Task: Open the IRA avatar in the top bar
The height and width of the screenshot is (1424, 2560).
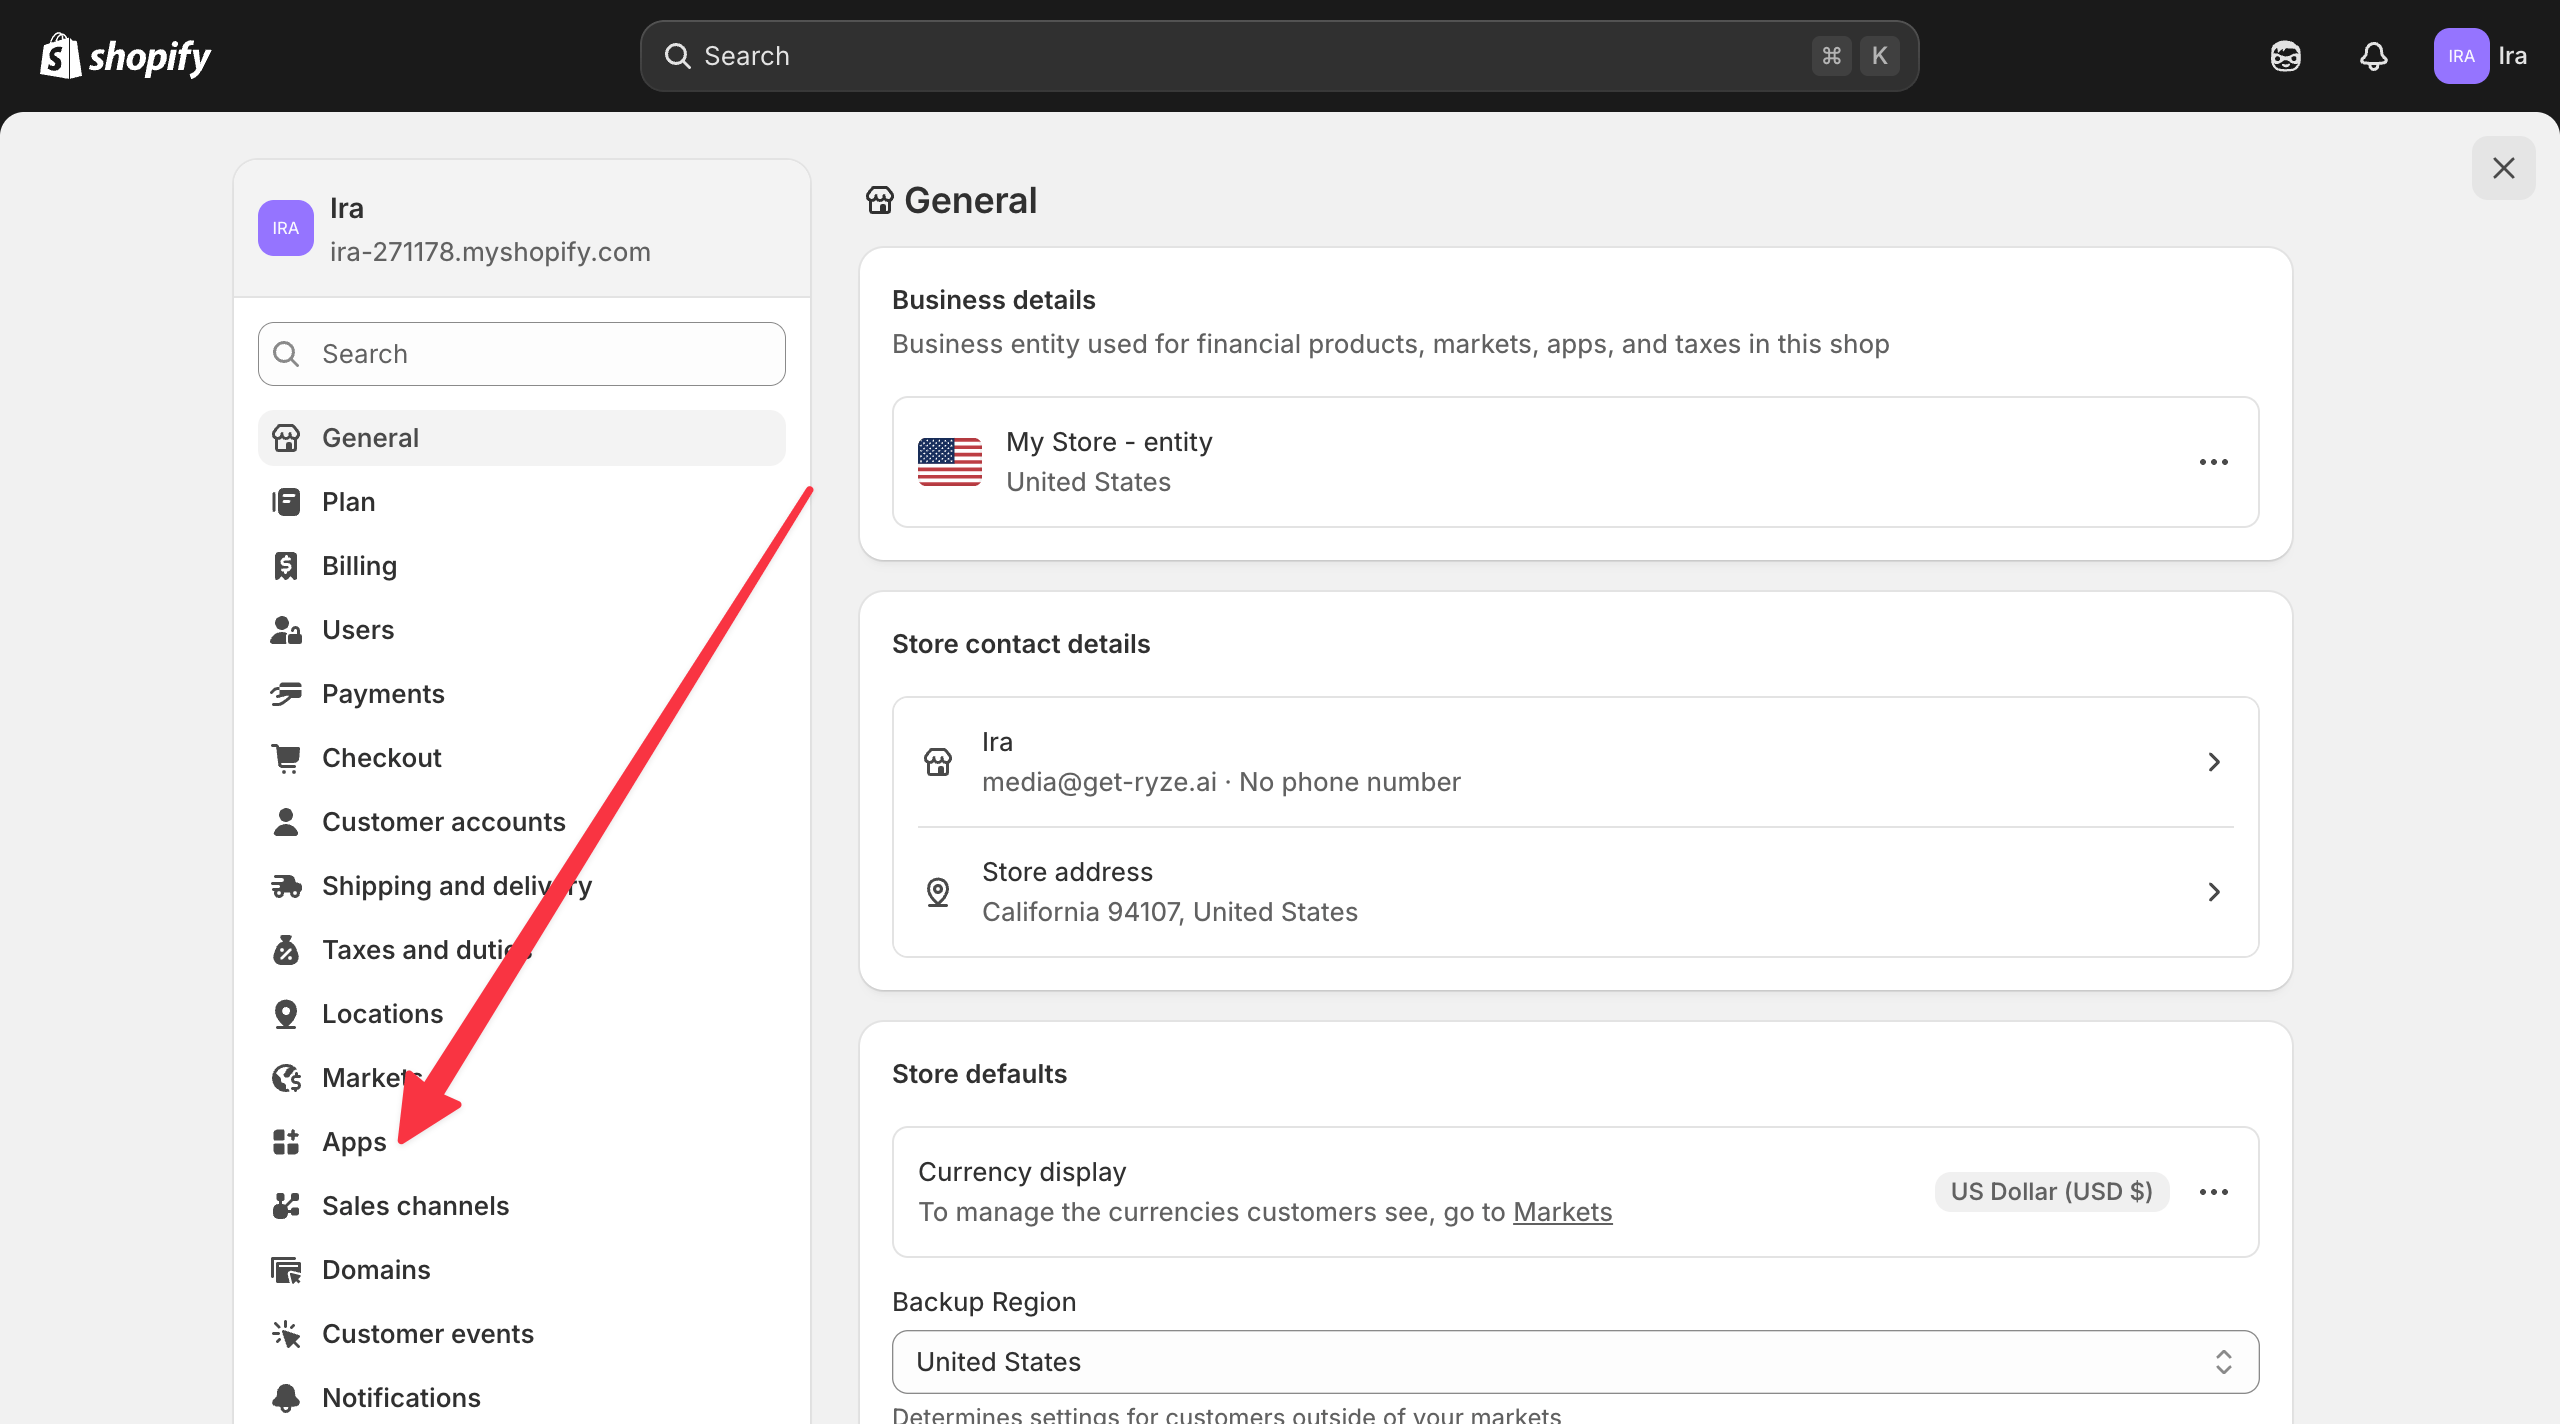Action: (x=2461, y=56)
